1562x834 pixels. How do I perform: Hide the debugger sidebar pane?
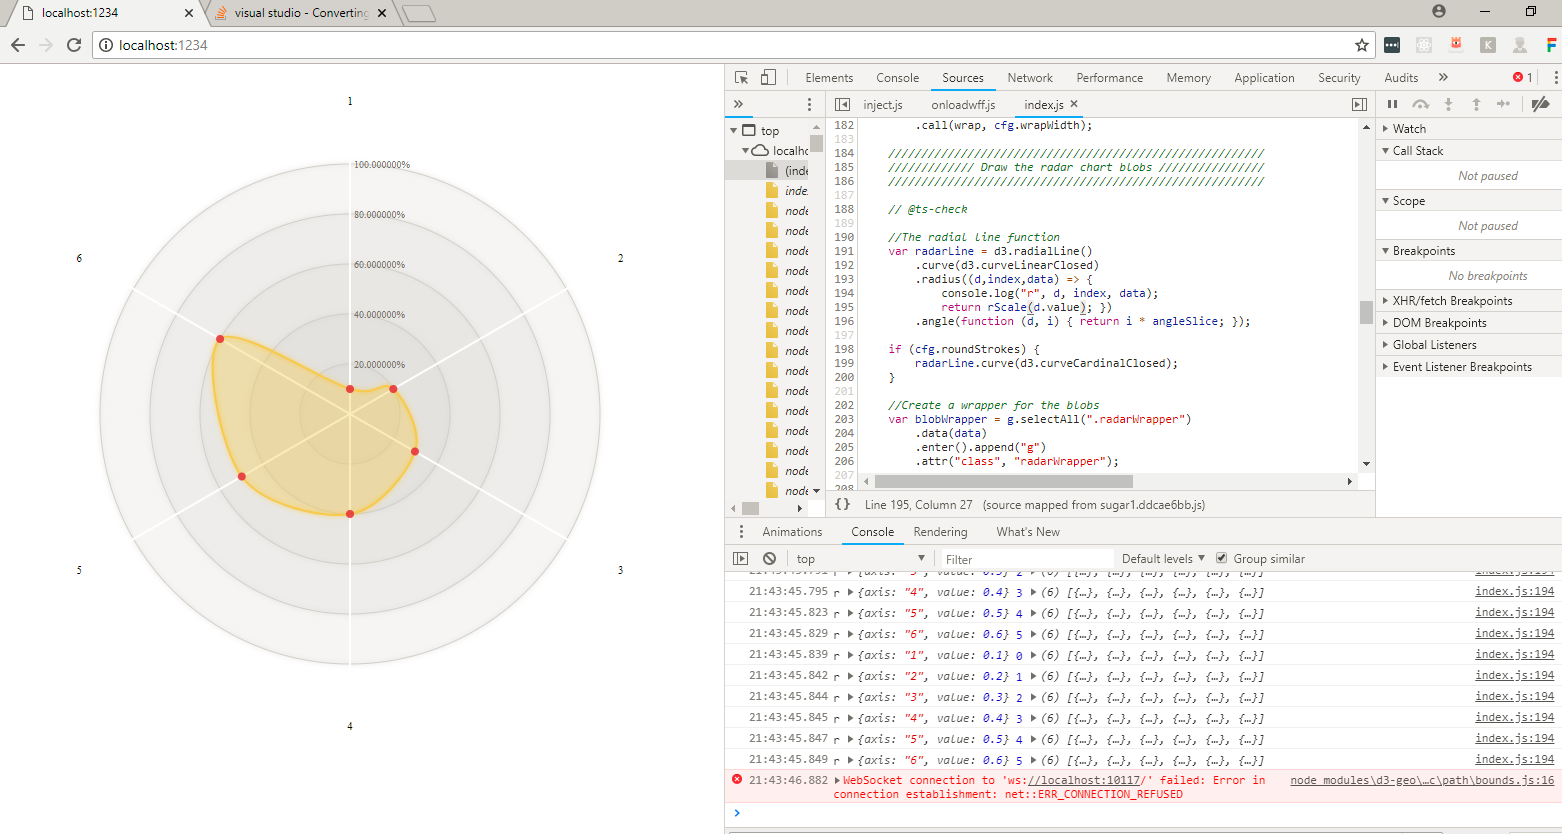click(x=1359, y=105)
